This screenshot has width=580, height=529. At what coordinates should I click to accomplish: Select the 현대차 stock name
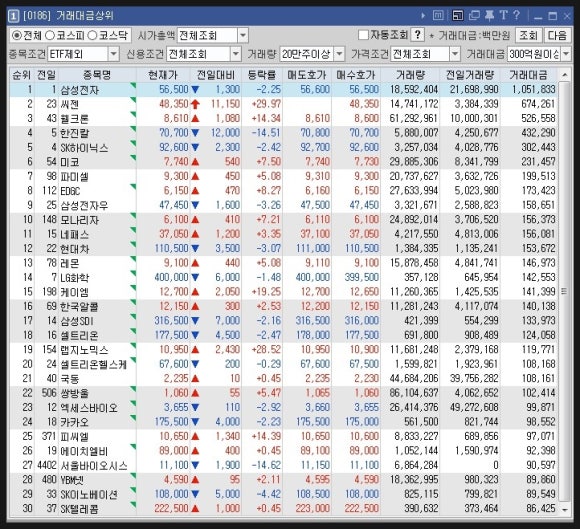[75, 249]
